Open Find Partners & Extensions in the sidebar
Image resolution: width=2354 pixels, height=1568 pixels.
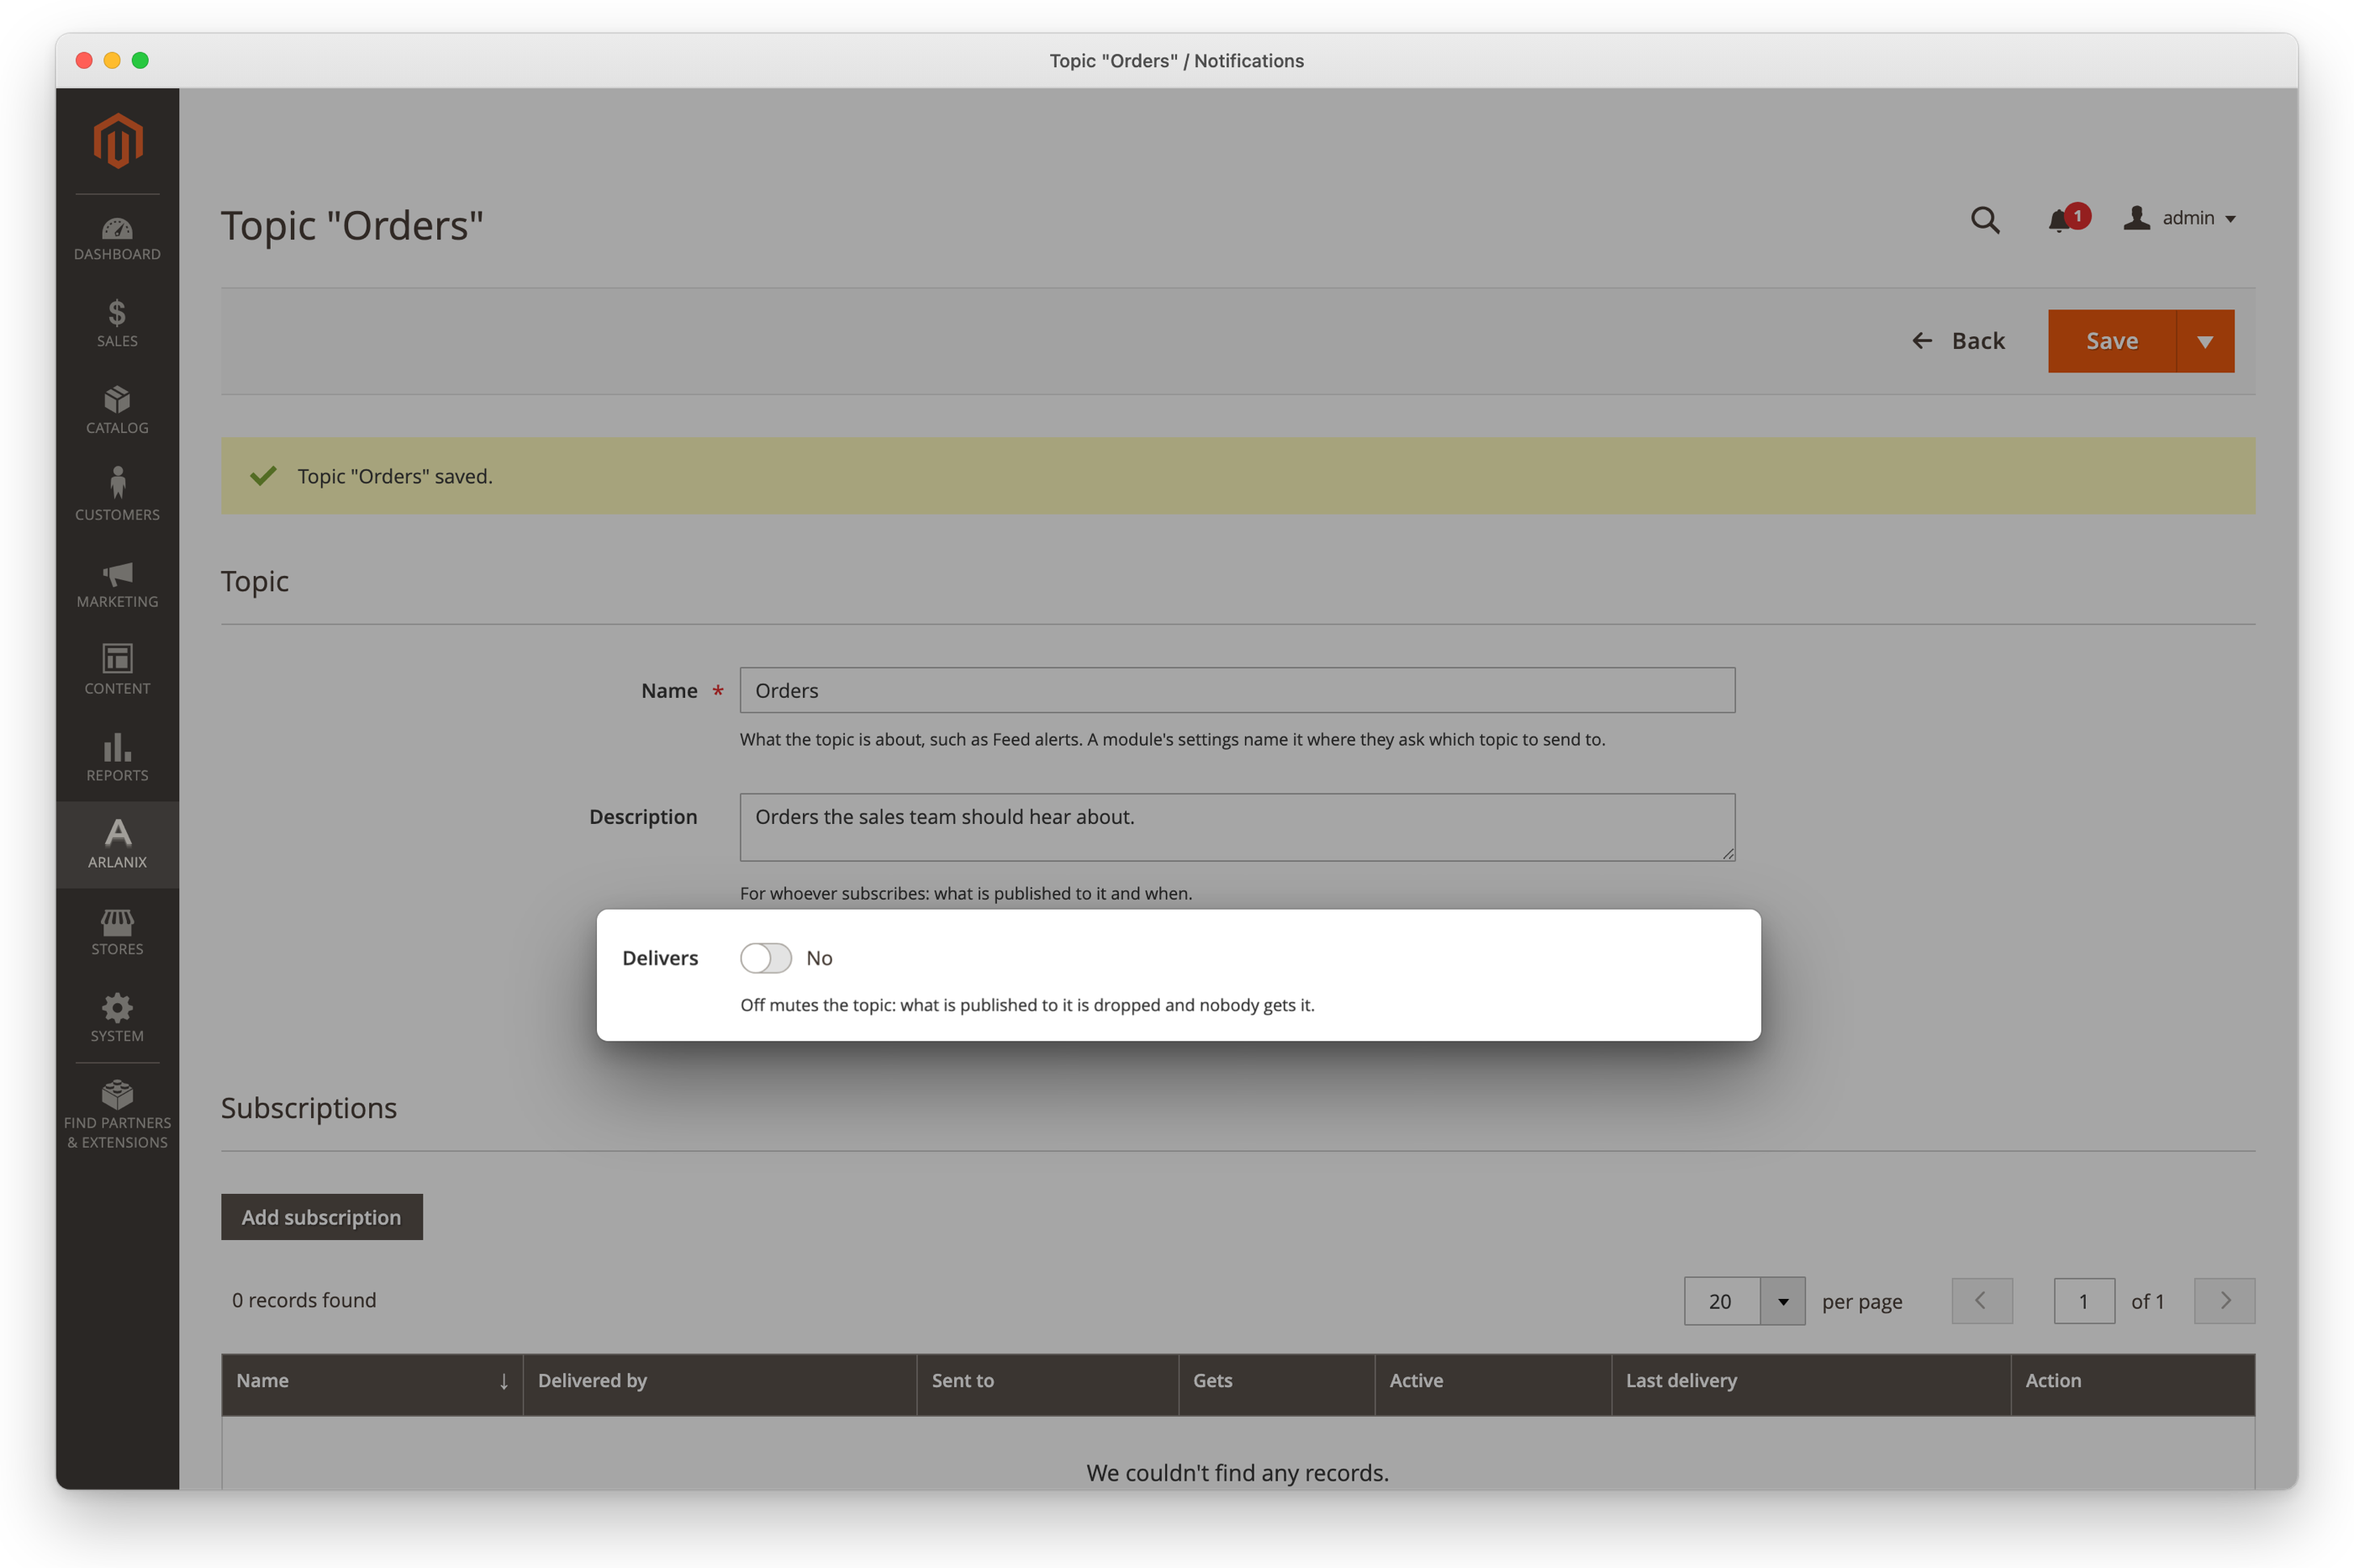pyautogui.click(x=117, y=1115)
